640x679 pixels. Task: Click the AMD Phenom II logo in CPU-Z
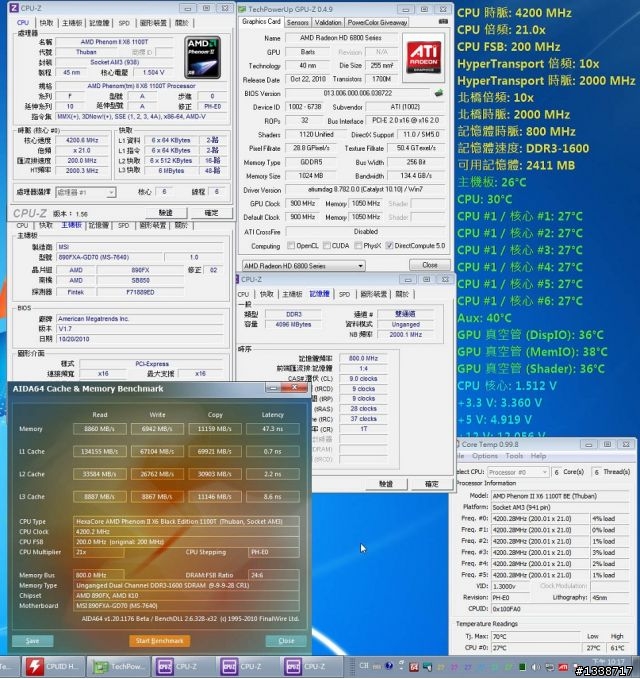point(202,57)
